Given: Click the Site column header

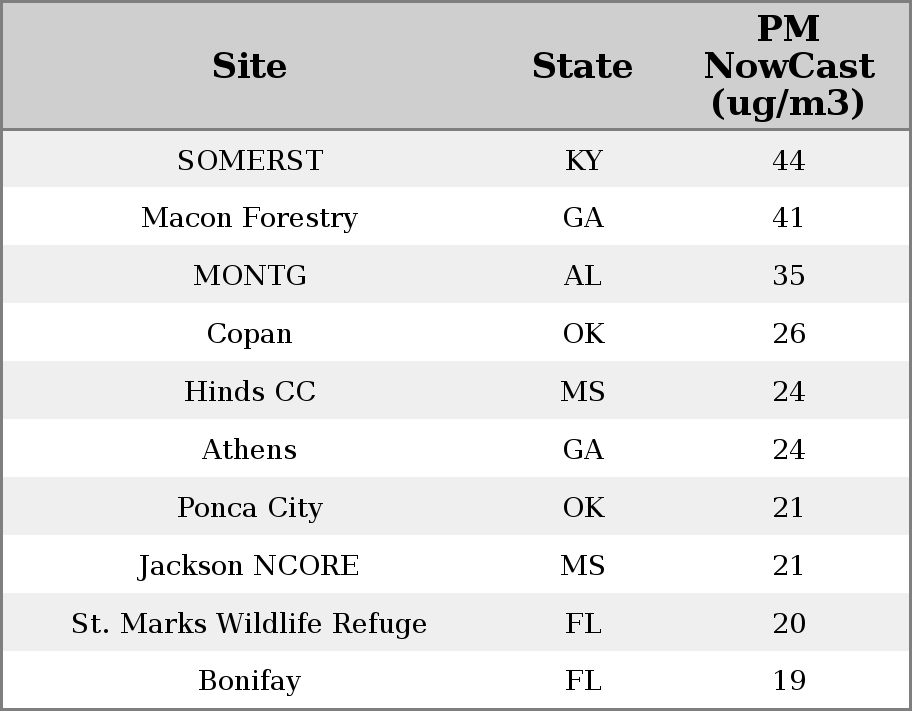Looking at the screenshot, I should tap(249, 66).
